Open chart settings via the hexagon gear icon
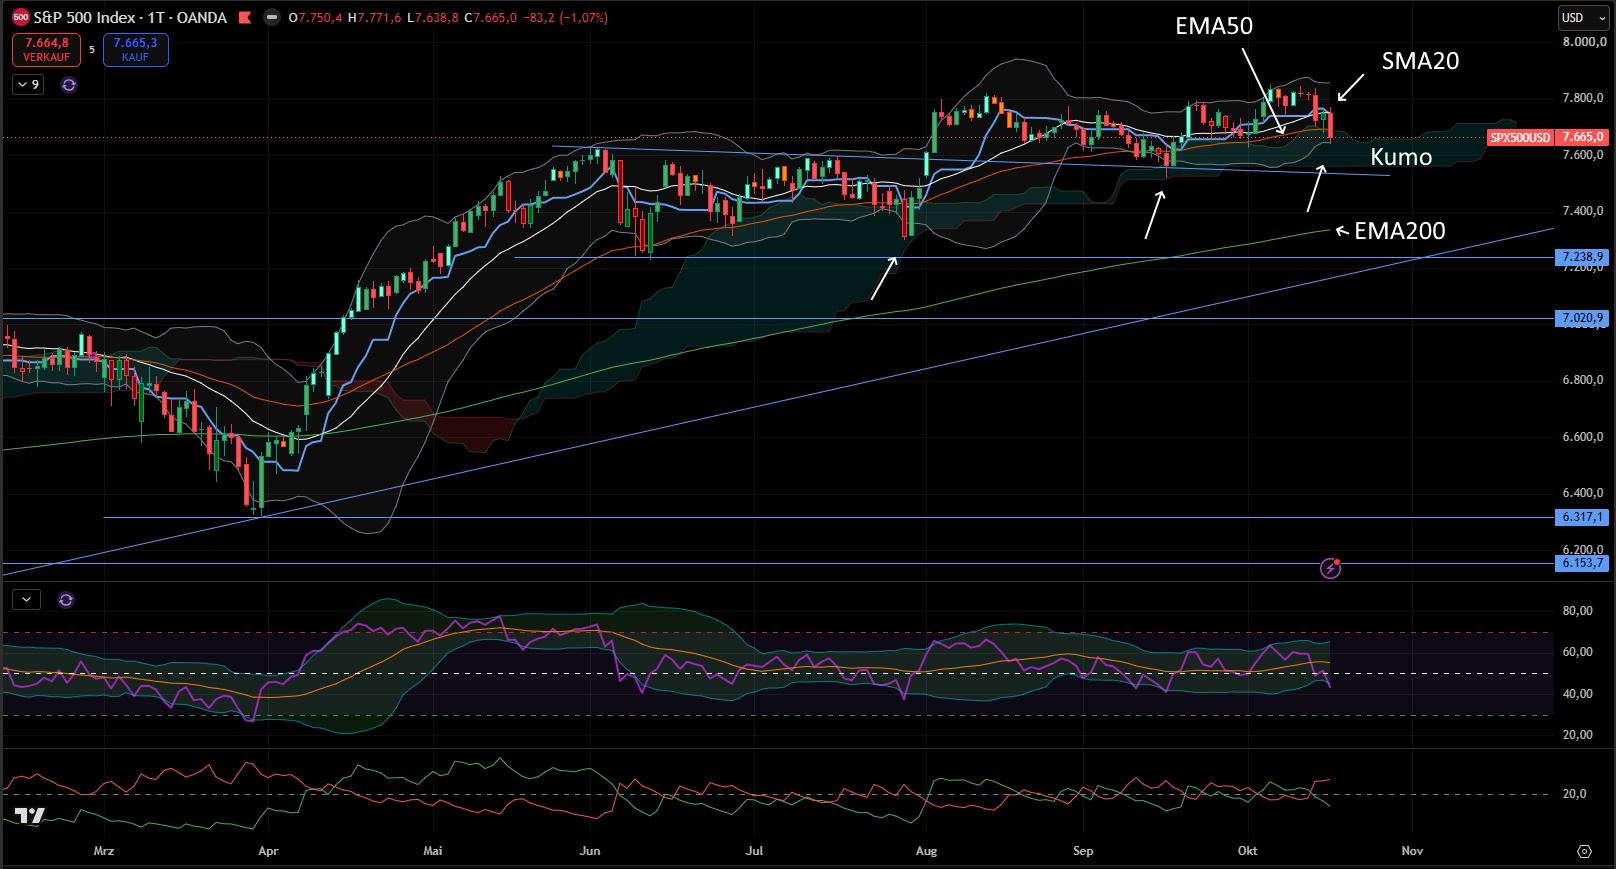This screenshot has width=1616, height=869. [1584, 851]
